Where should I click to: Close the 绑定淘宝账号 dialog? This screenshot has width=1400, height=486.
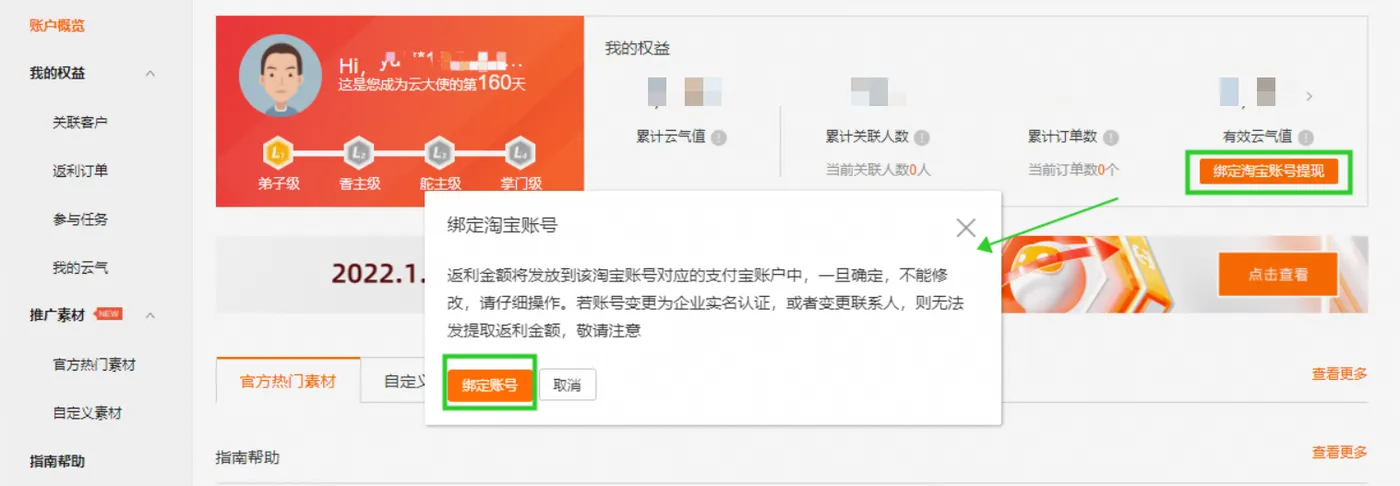965,228
